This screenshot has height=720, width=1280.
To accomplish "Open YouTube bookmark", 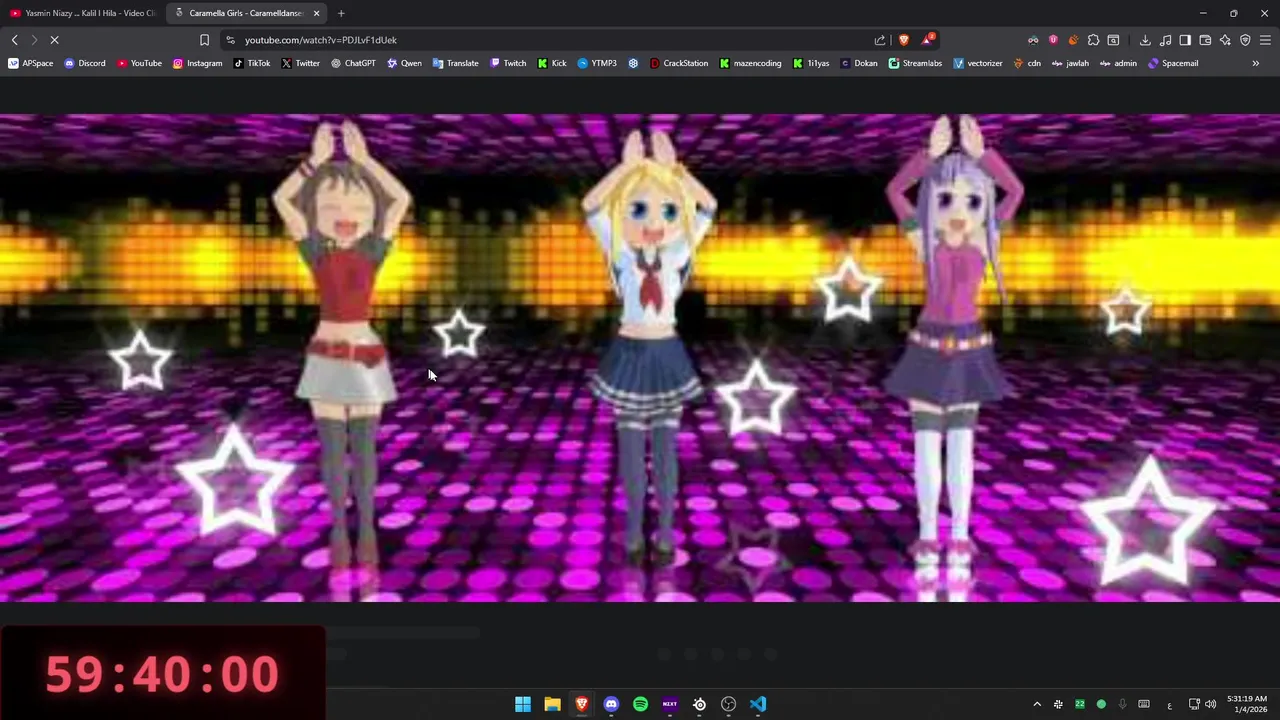I will (139, 63).
